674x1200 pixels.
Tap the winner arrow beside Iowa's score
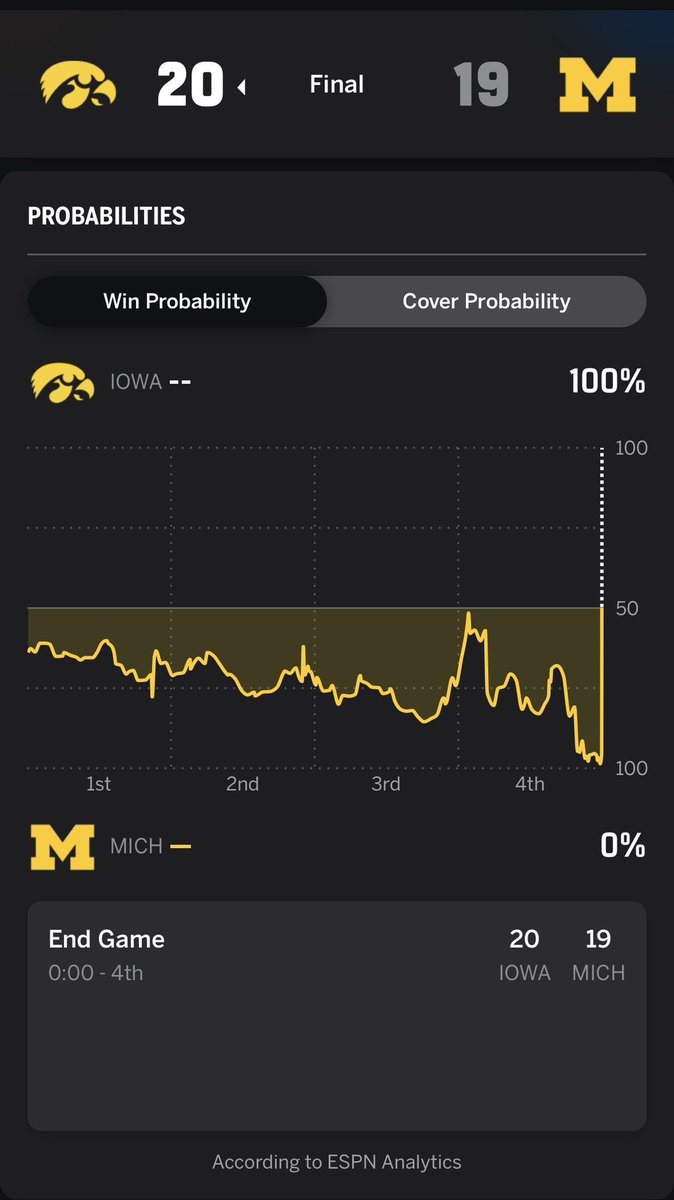click(x=241, y=88)
